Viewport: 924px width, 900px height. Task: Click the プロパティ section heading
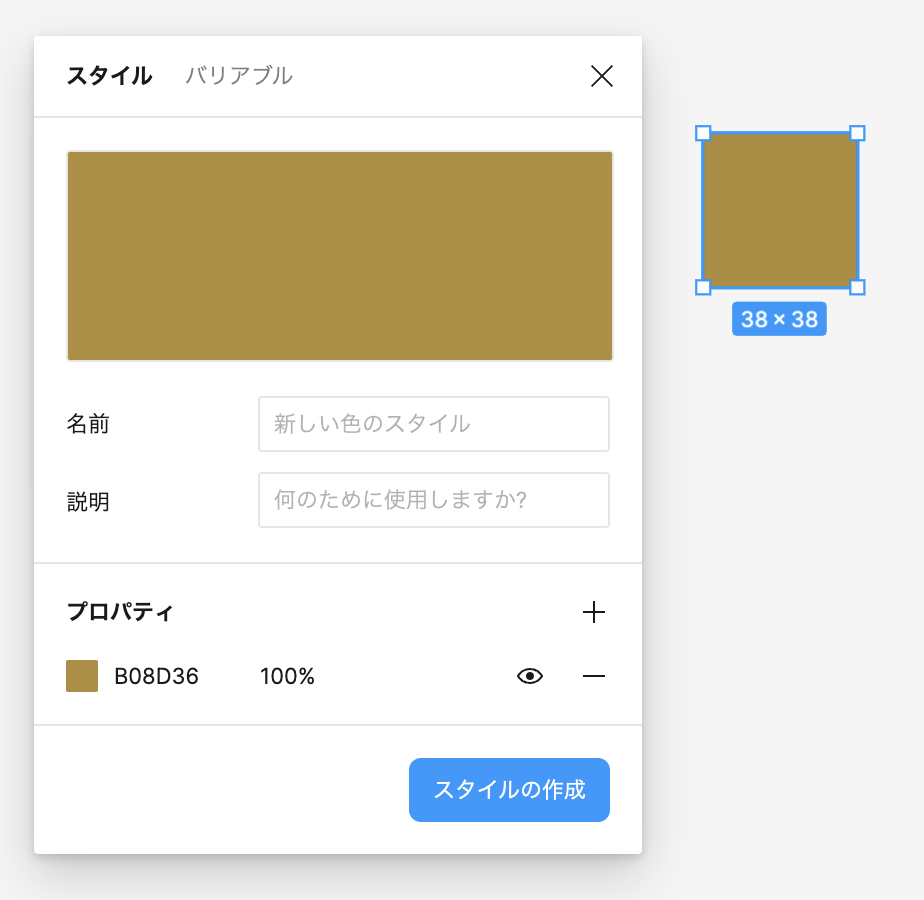120,612
